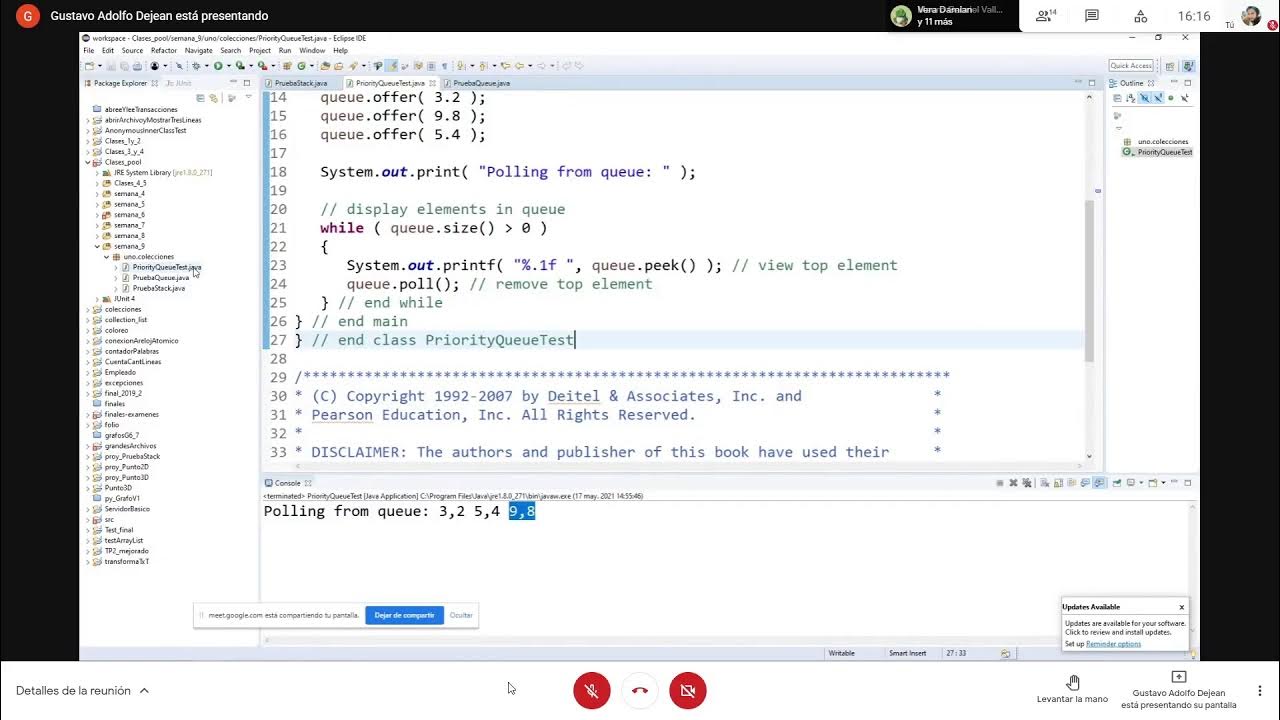Viewport: 1280px width, 720px height.
Task: Expand the AnonymousInnerClassTest project
Action: coord(87,131)
